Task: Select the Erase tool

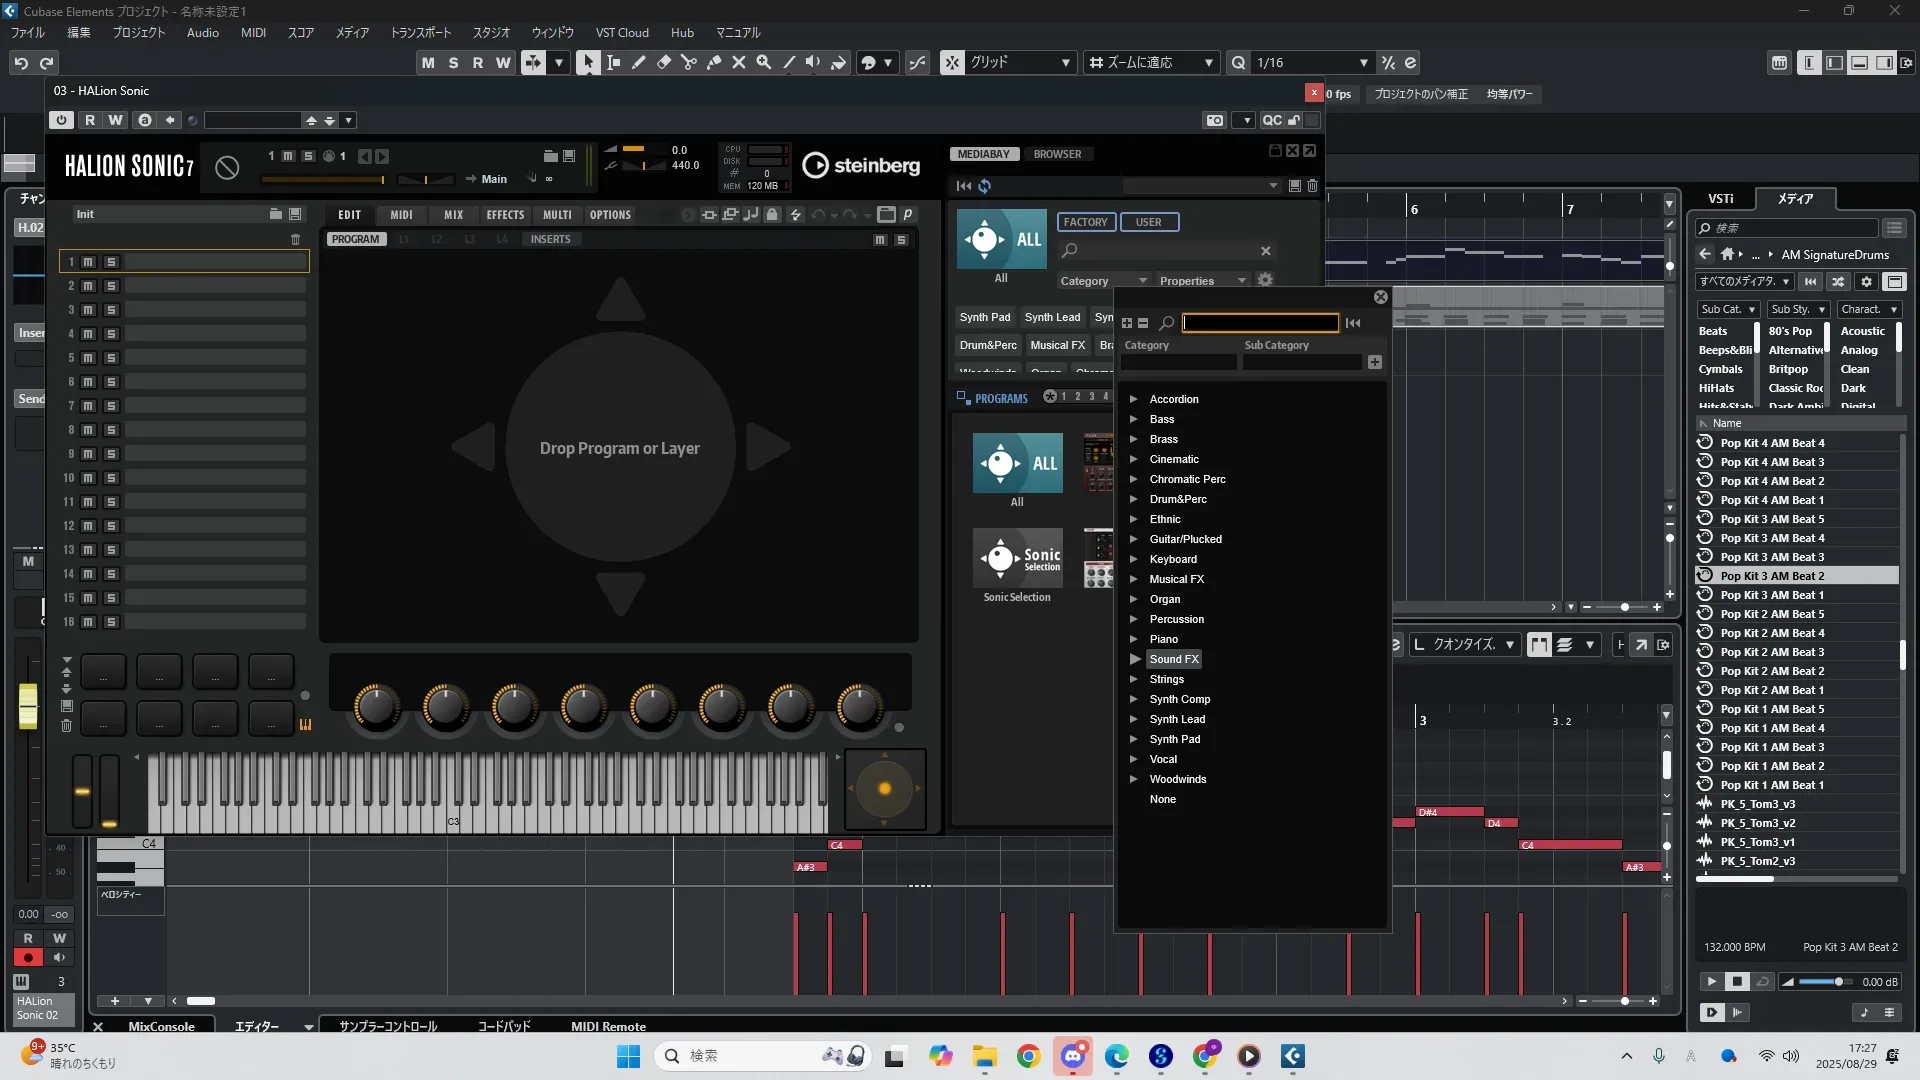Action: pyautogui.click(x=663, y=62)
